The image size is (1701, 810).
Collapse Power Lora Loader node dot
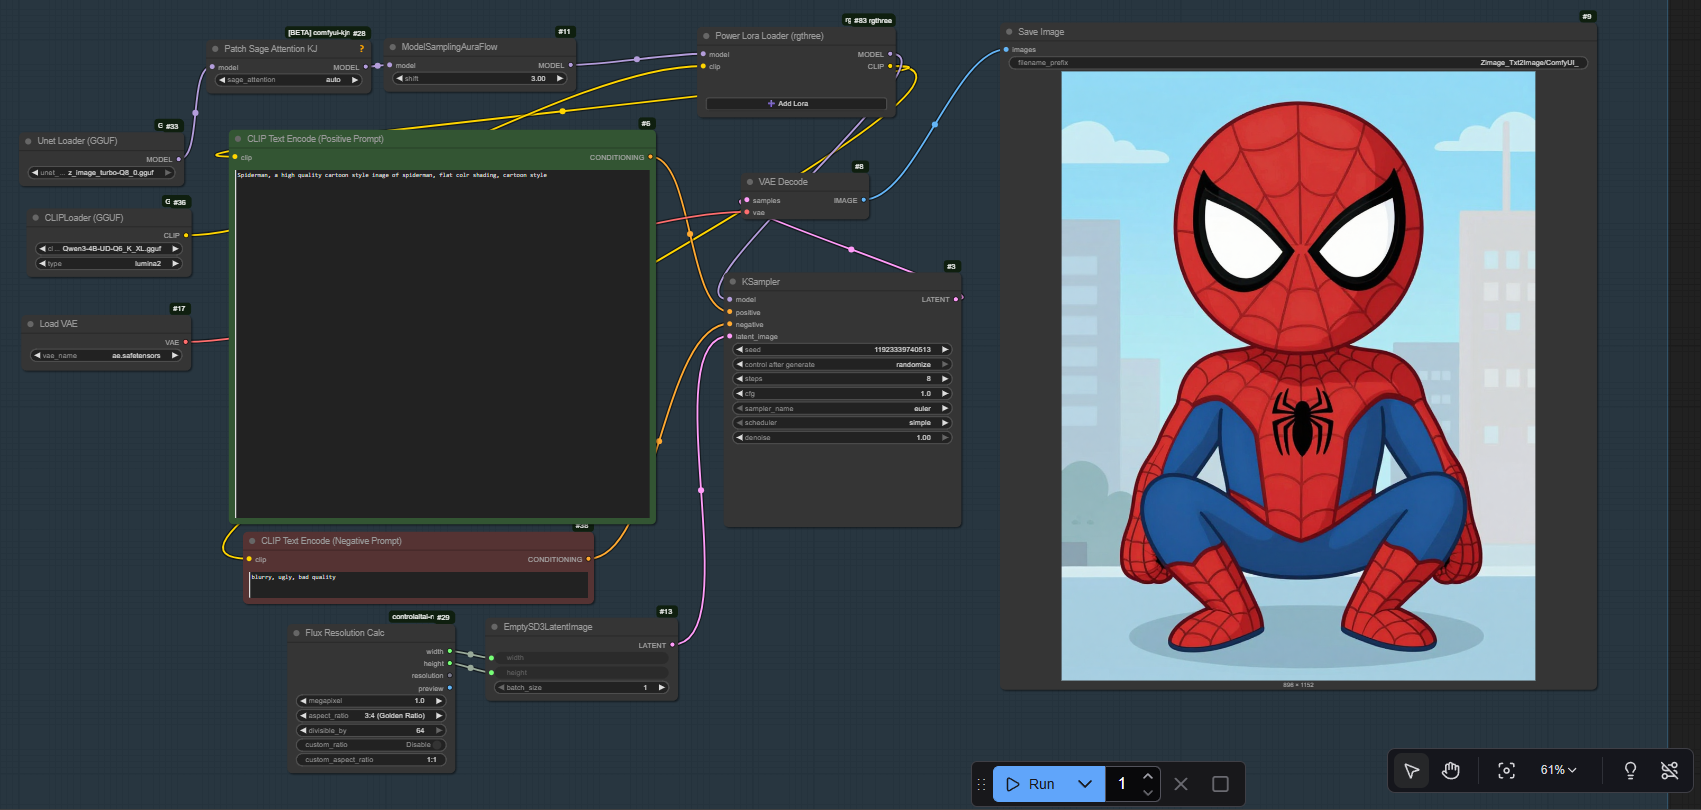pos(707,36)
